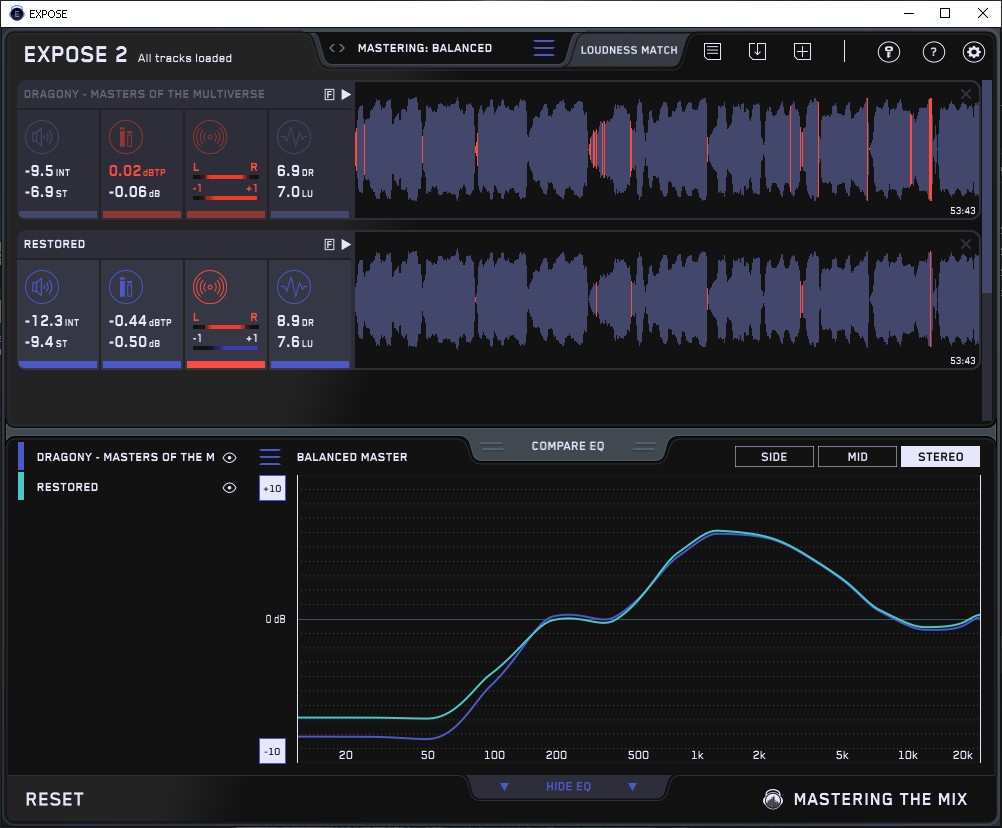The height and width of the screenshot is (828, 1002).
Task: Select dynamic range icon on Dragony track
Action: coord(294,137)
